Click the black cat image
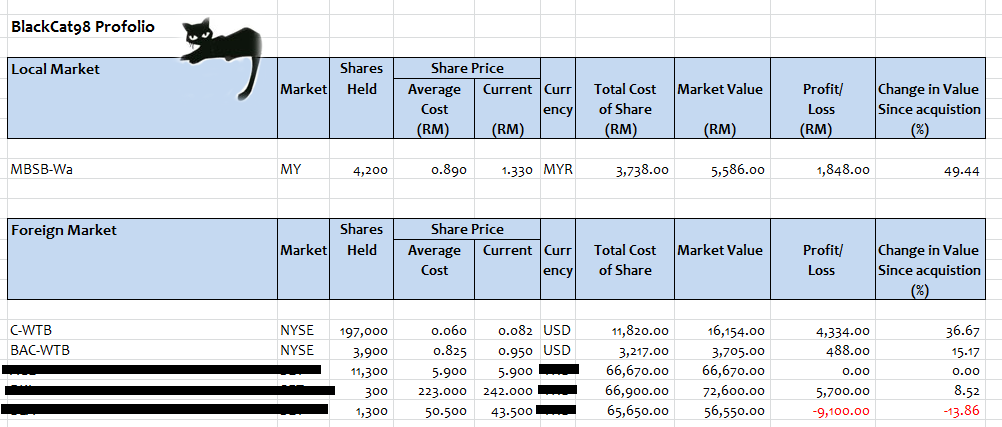The width and height of the screenshot is (1002, 427). pyautogui.click(x=222, y=46)
